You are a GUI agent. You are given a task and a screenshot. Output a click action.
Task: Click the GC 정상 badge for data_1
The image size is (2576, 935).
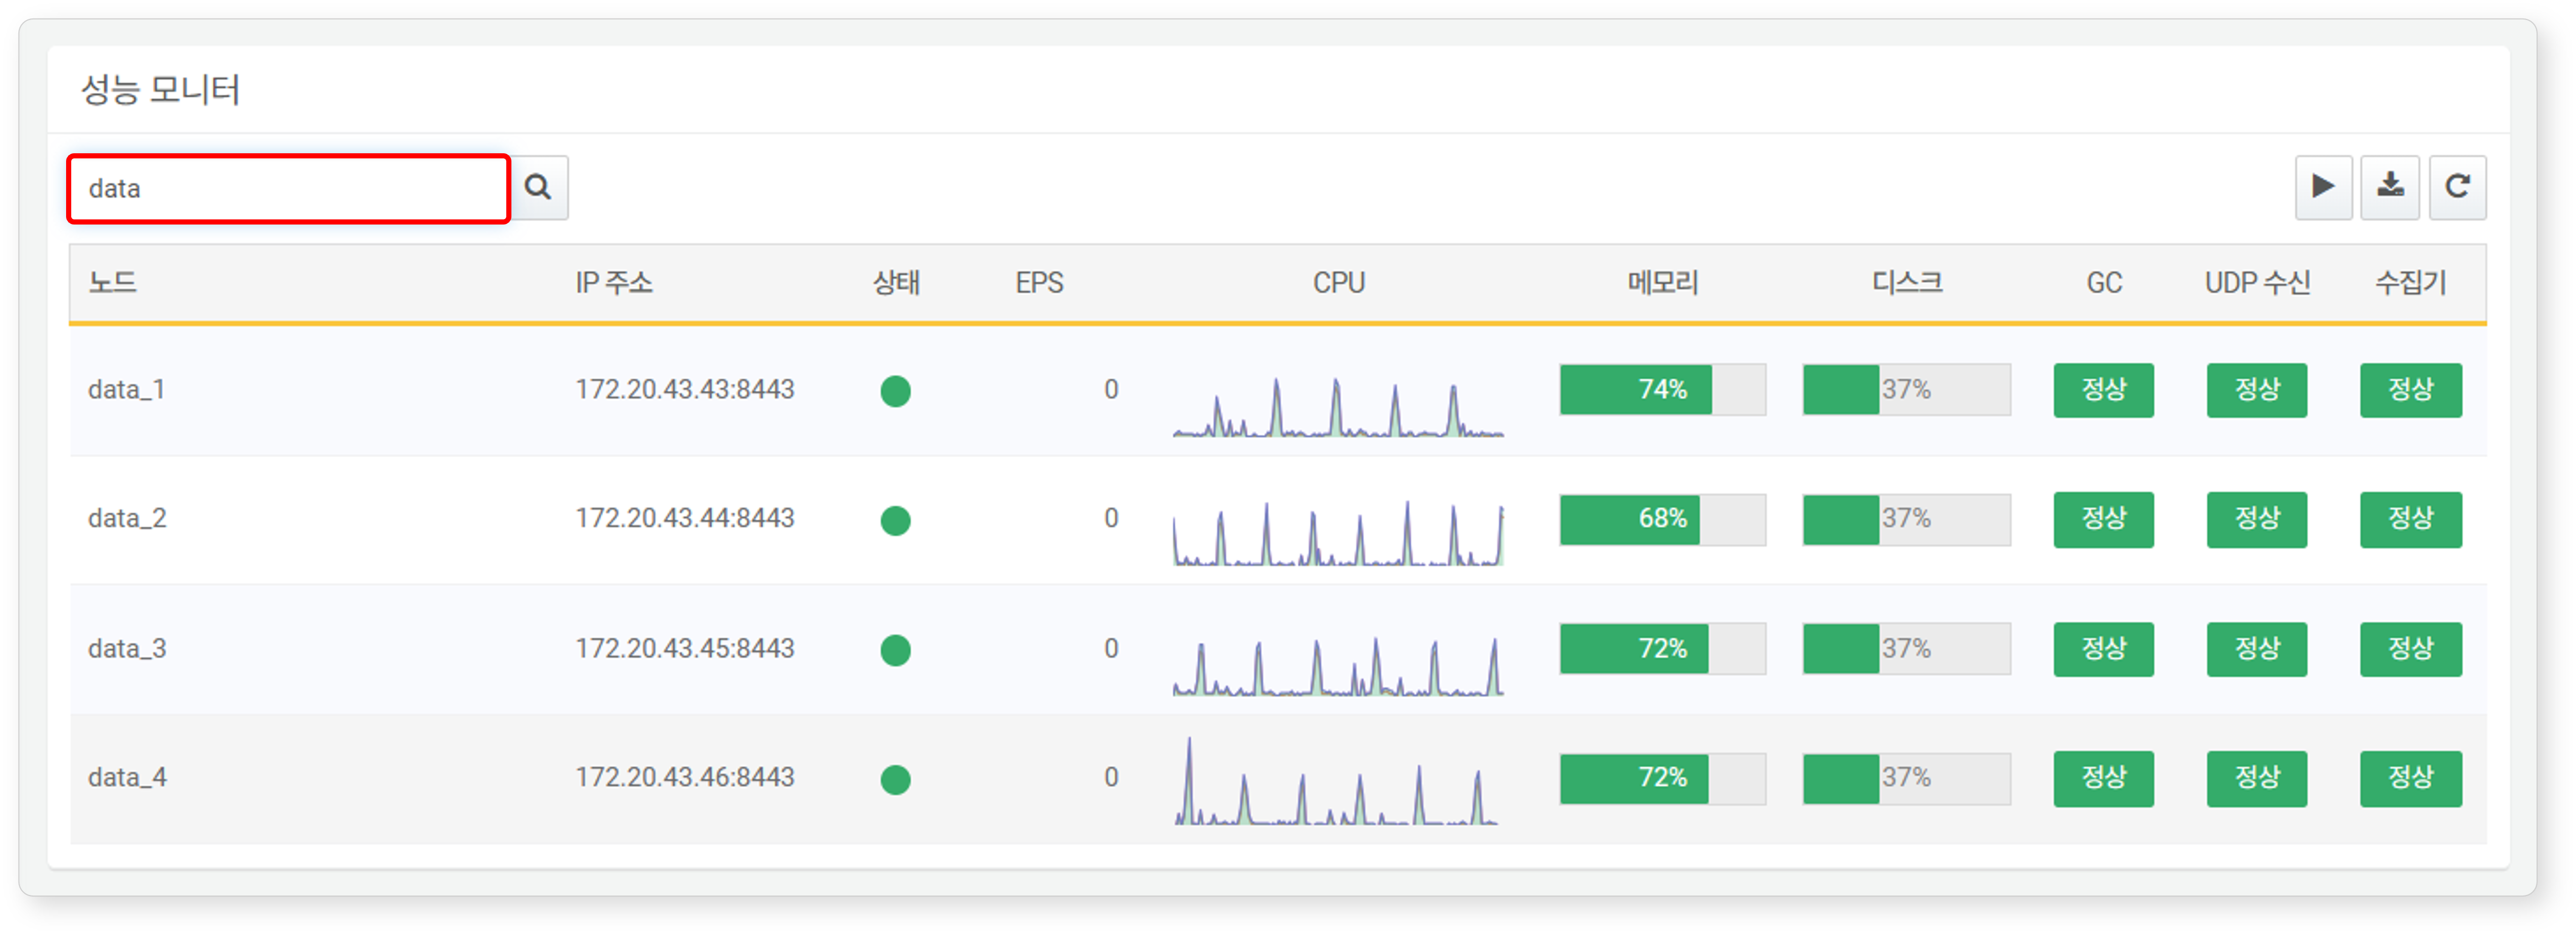pos(2104,390)
